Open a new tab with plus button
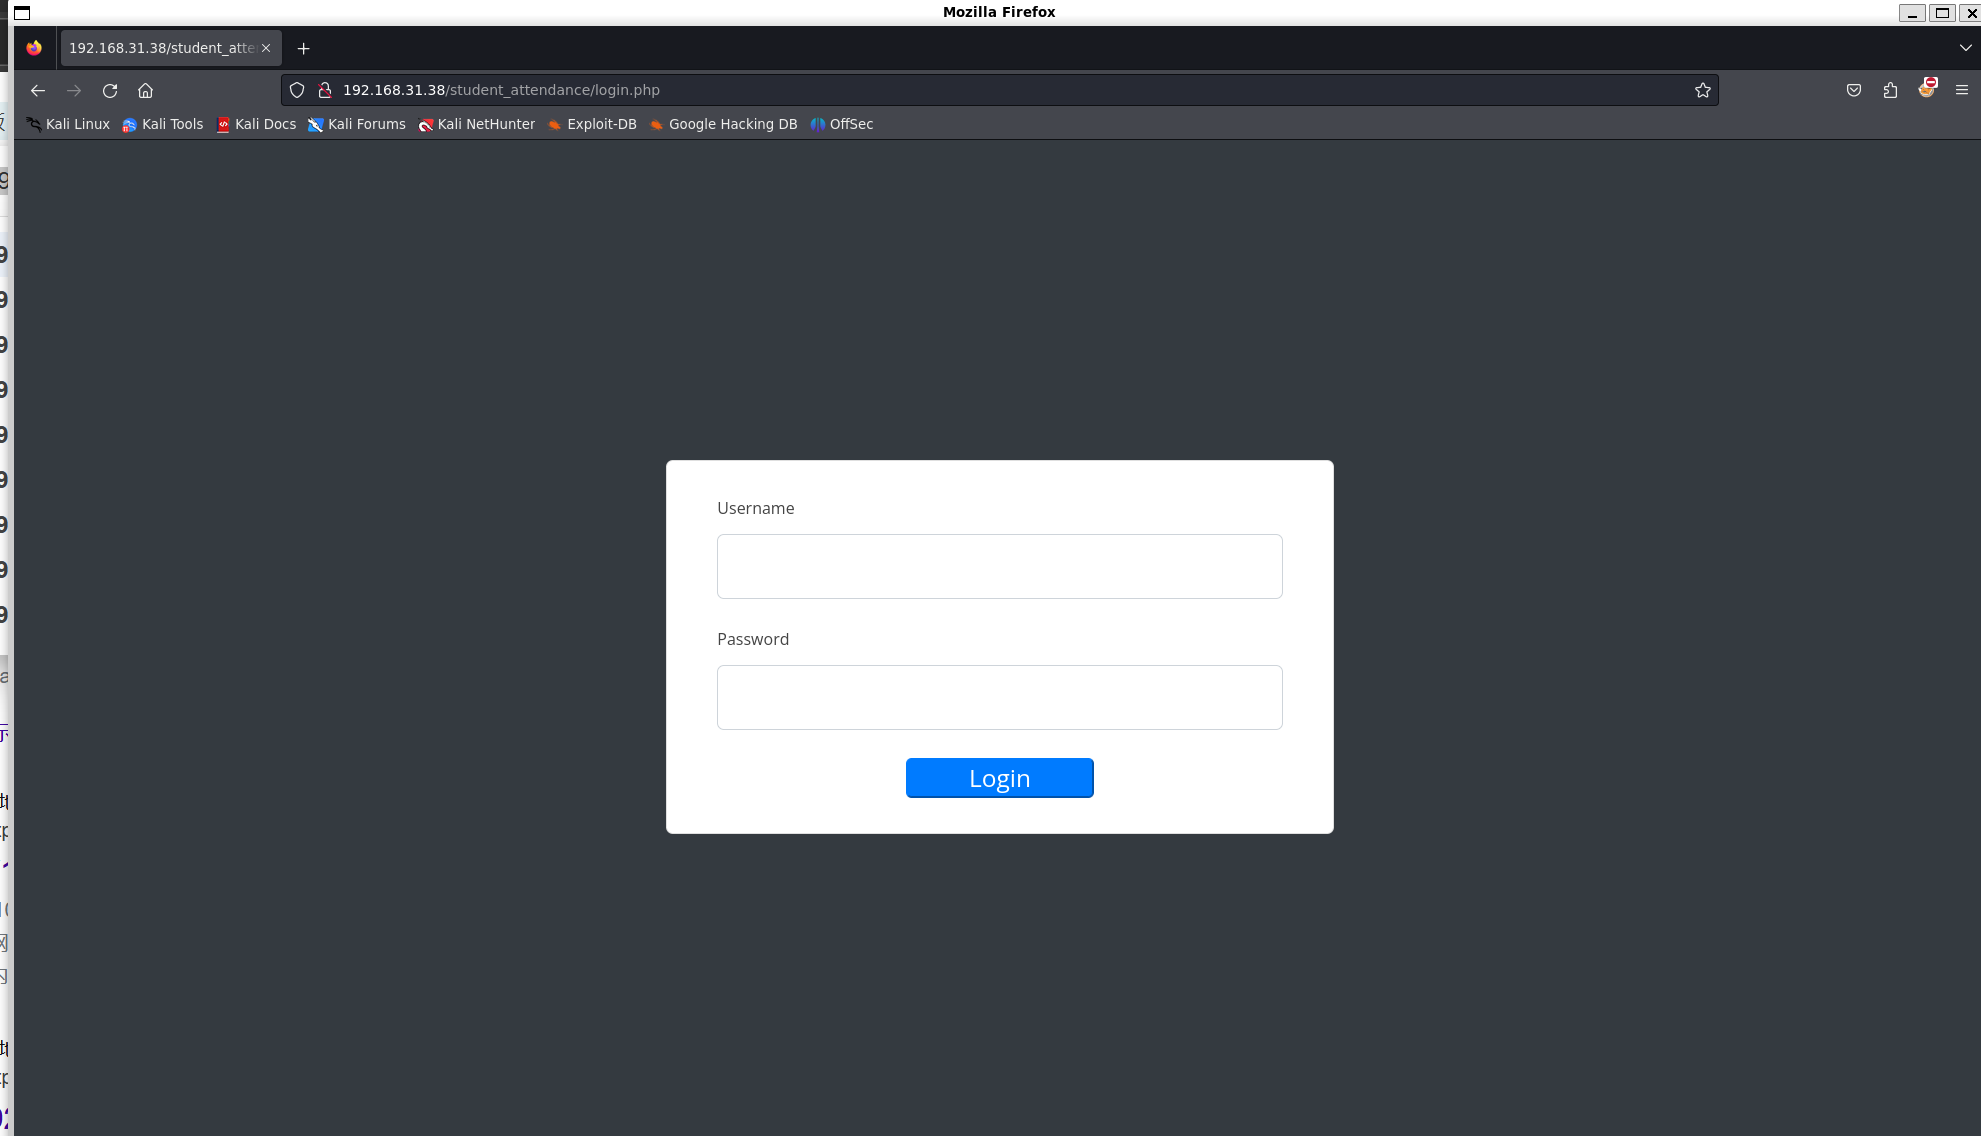Viewport: 1981px width, 1136px height. click(304, 48)
